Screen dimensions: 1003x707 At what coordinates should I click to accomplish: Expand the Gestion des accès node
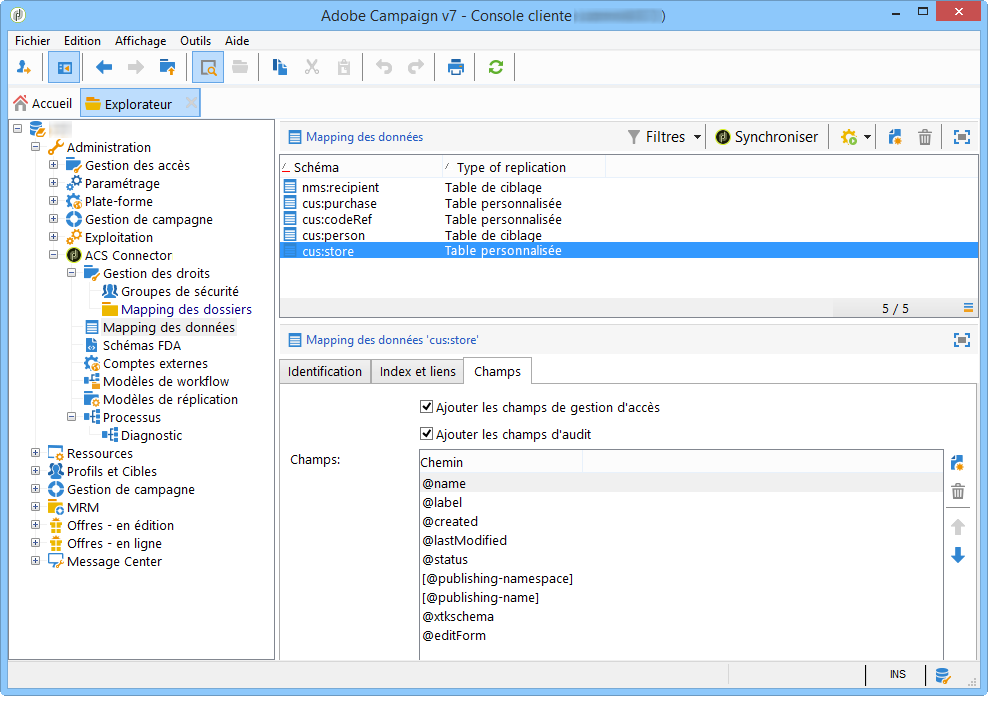[53, 165]
